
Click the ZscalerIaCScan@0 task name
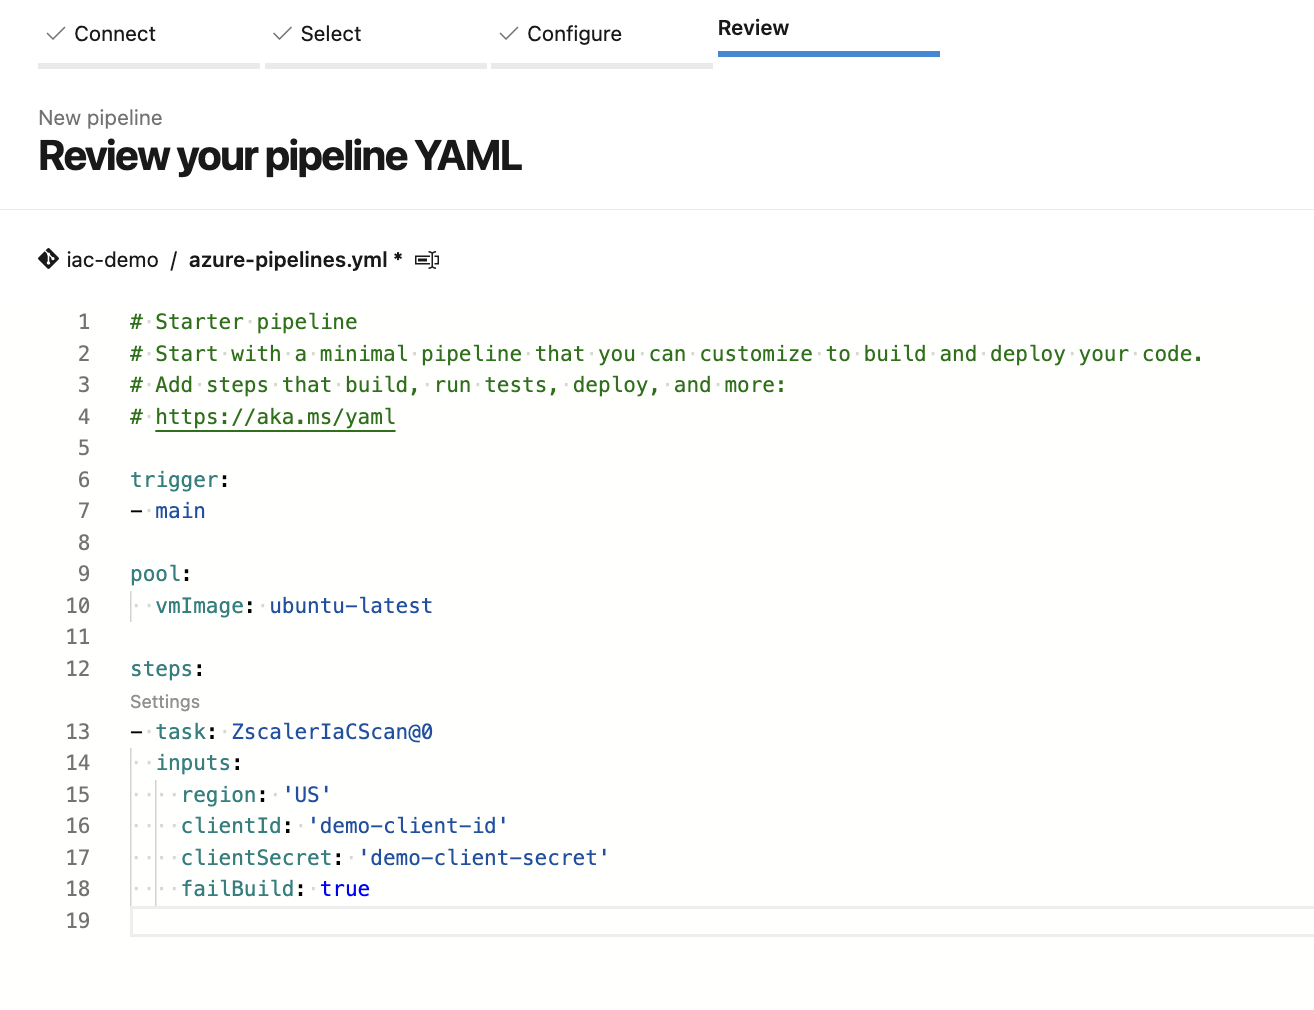point(332,732)
